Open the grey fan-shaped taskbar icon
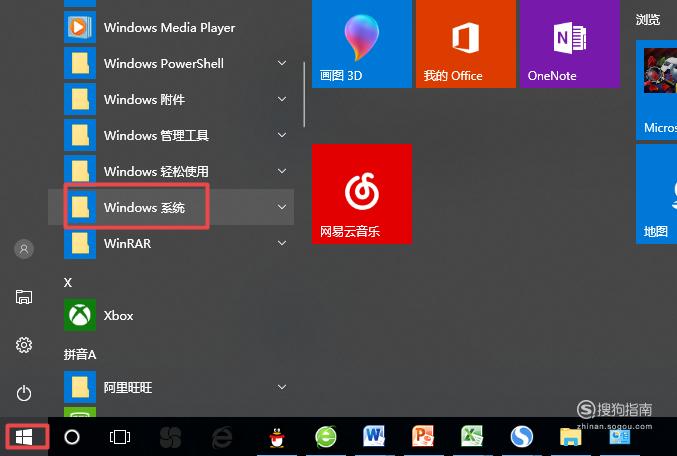This screenshot has width=677, height=456. (171, 437)
